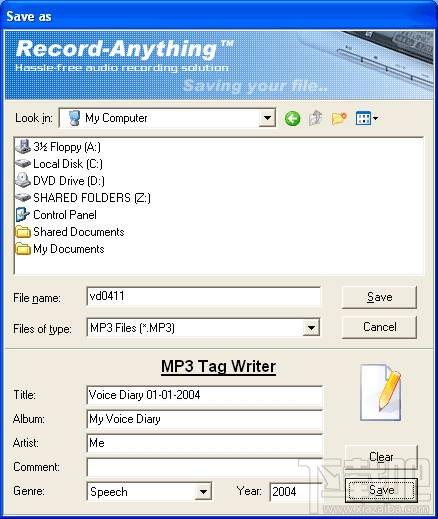The image size is (438, 519).
Task: Click the Year field showing 2004
Action: tap(295, 491)
